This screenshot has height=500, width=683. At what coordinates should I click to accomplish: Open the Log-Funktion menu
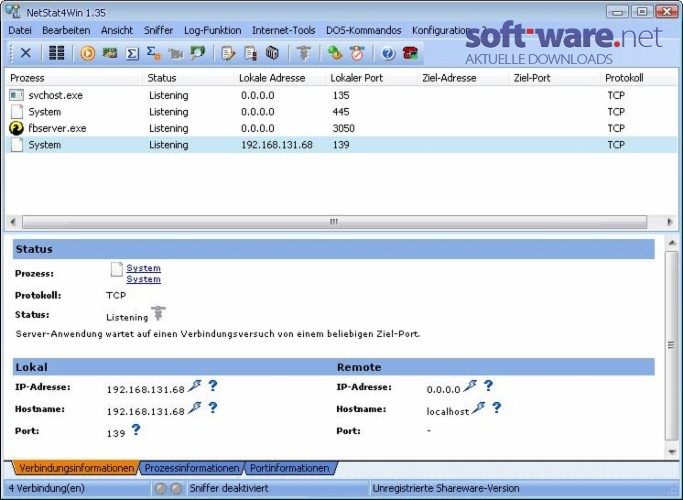[213, 30]
